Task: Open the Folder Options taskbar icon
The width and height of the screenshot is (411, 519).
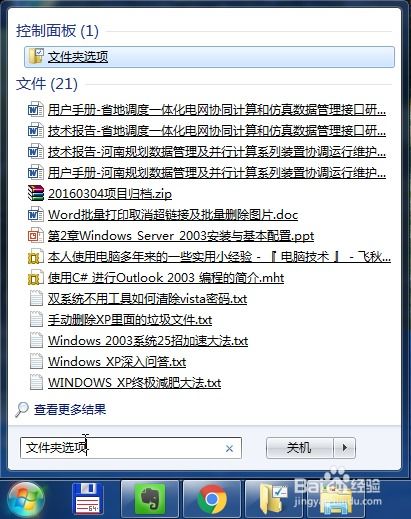Action: pyautogui.click(x=274, y=499)
